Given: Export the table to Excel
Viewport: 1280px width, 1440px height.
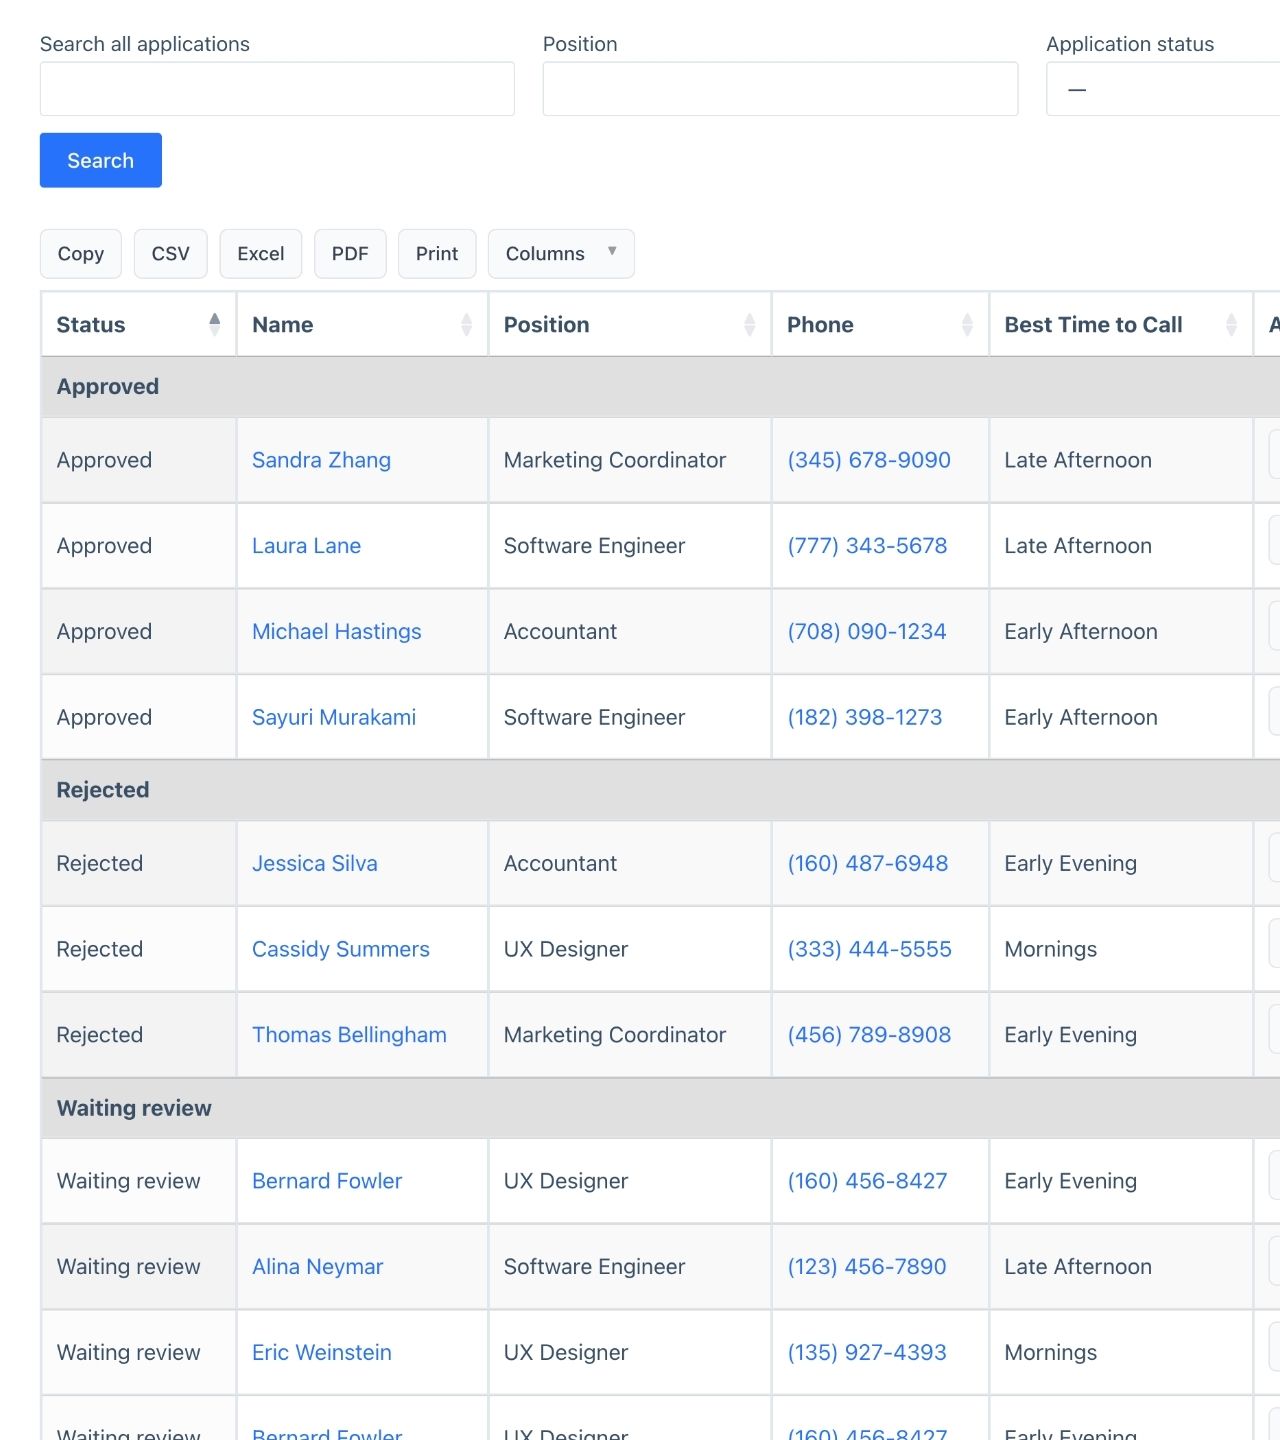Looking at the screenshot, I should pos(260,254).
